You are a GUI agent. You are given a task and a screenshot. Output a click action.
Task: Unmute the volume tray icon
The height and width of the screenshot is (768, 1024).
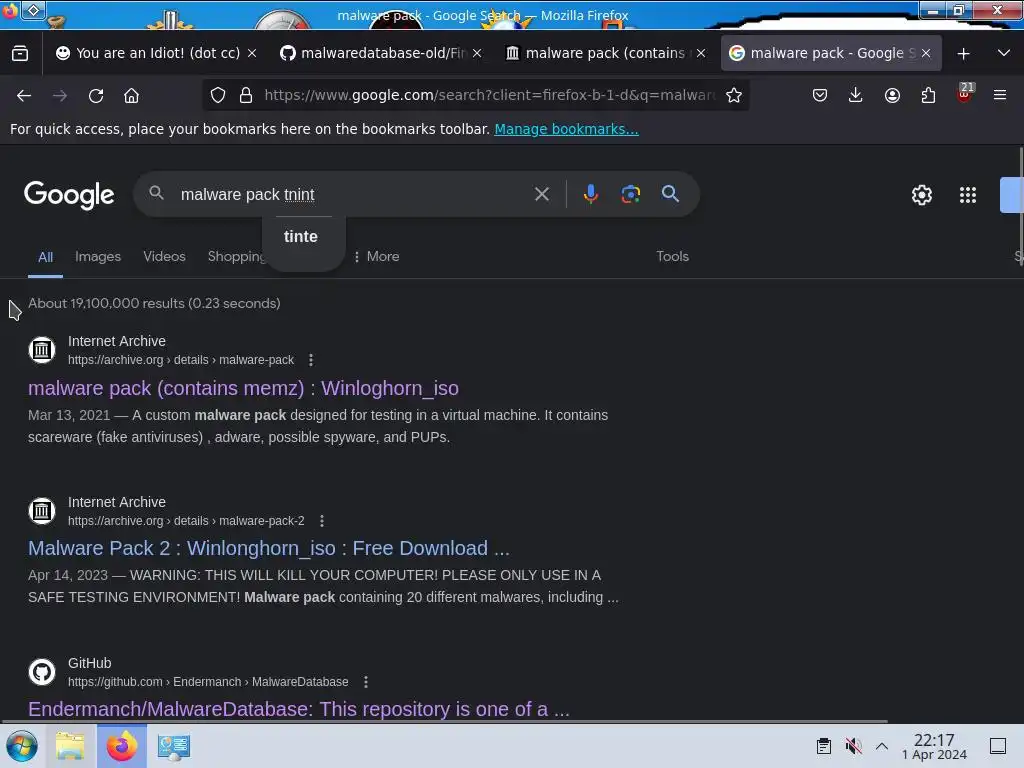pyautogui.click(x=853, y=746)
